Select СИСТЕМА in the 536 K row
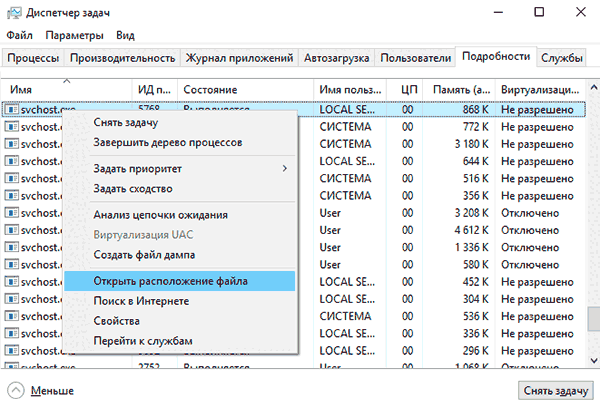The height and width of the screenshot is (408, 600). 345,316
